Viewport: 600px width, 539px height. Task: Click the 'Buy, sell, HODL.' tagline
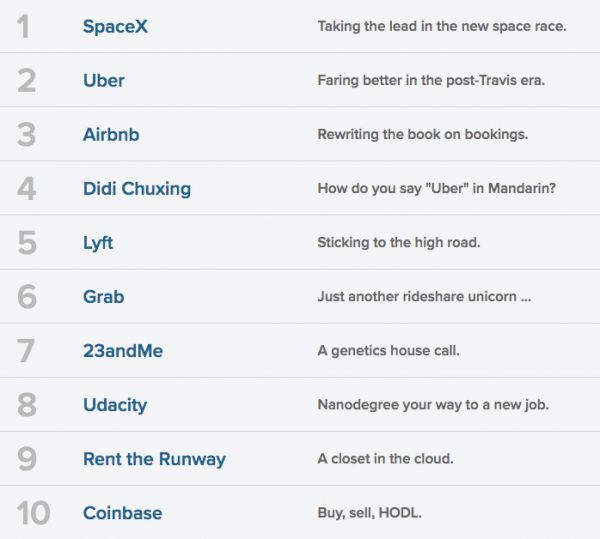[367, 513]
